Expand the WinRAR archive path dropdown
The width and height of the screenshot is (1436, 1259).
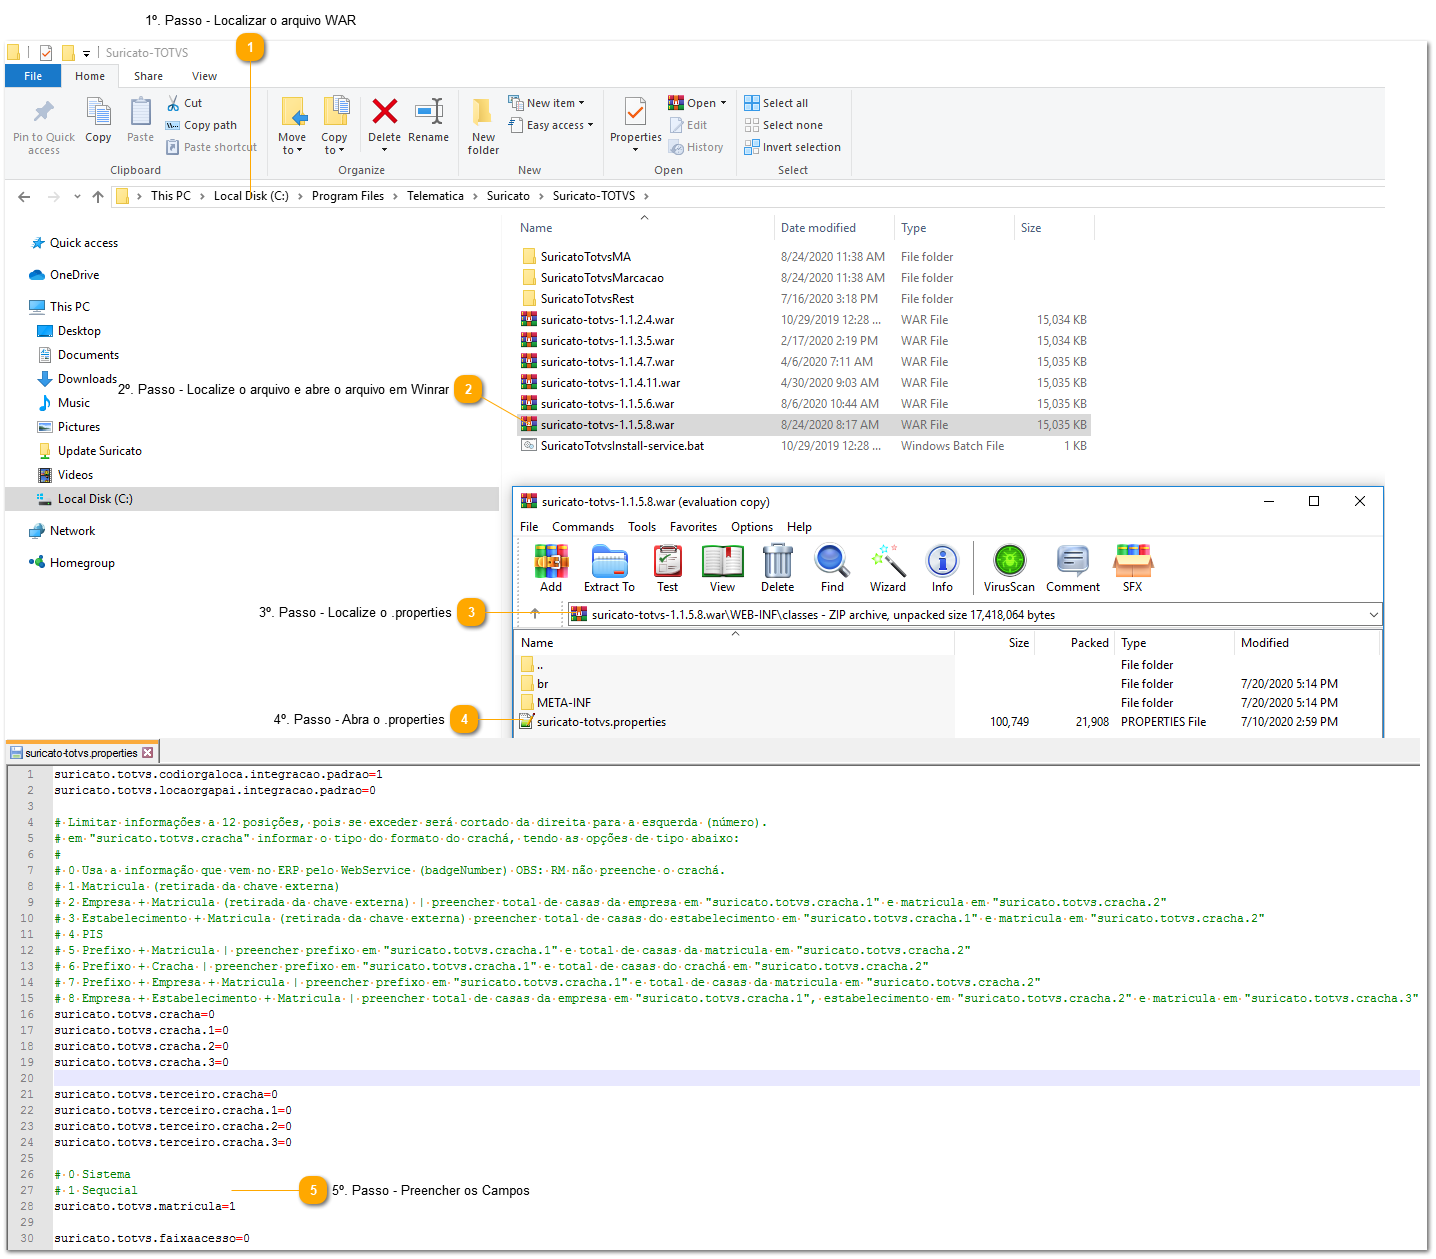(1373, 615)
